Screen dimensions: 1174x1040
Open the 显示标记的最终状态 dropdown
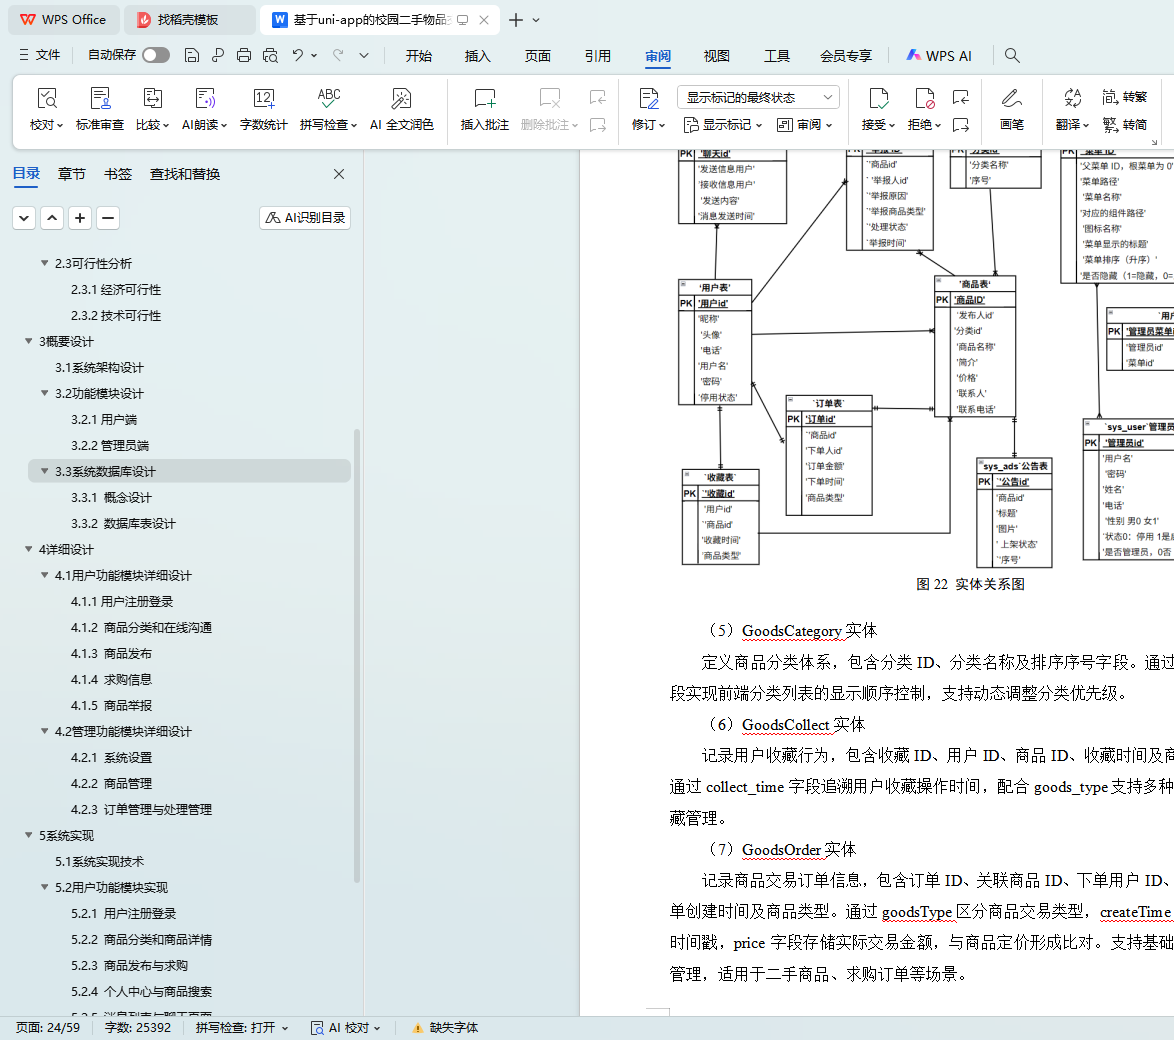(758, 97)
